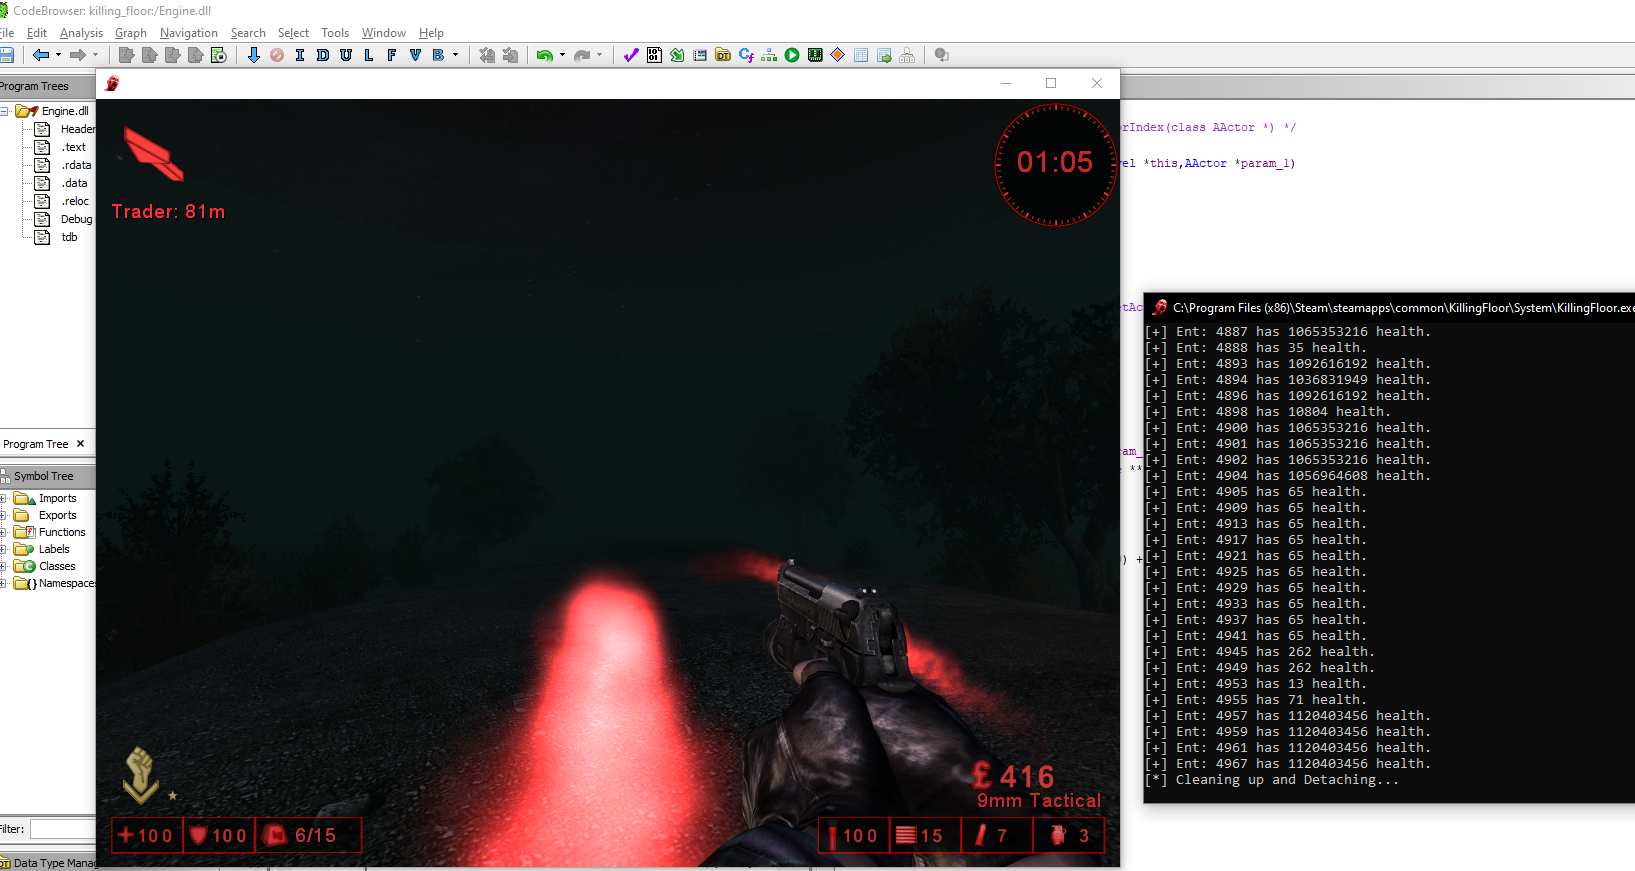
Task: Open the Window menu
Action: (x=383, y=33)
